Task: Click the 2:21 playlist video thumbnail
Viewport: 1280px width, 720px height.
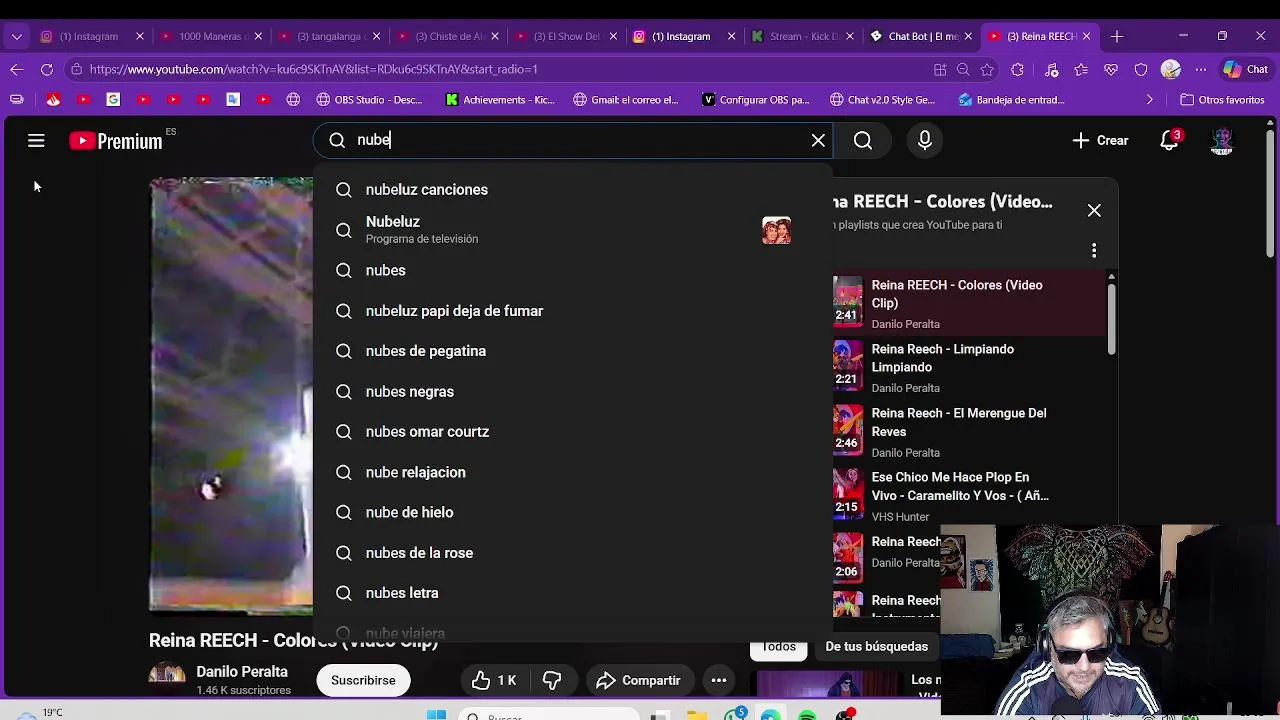Action: (848, 365)
